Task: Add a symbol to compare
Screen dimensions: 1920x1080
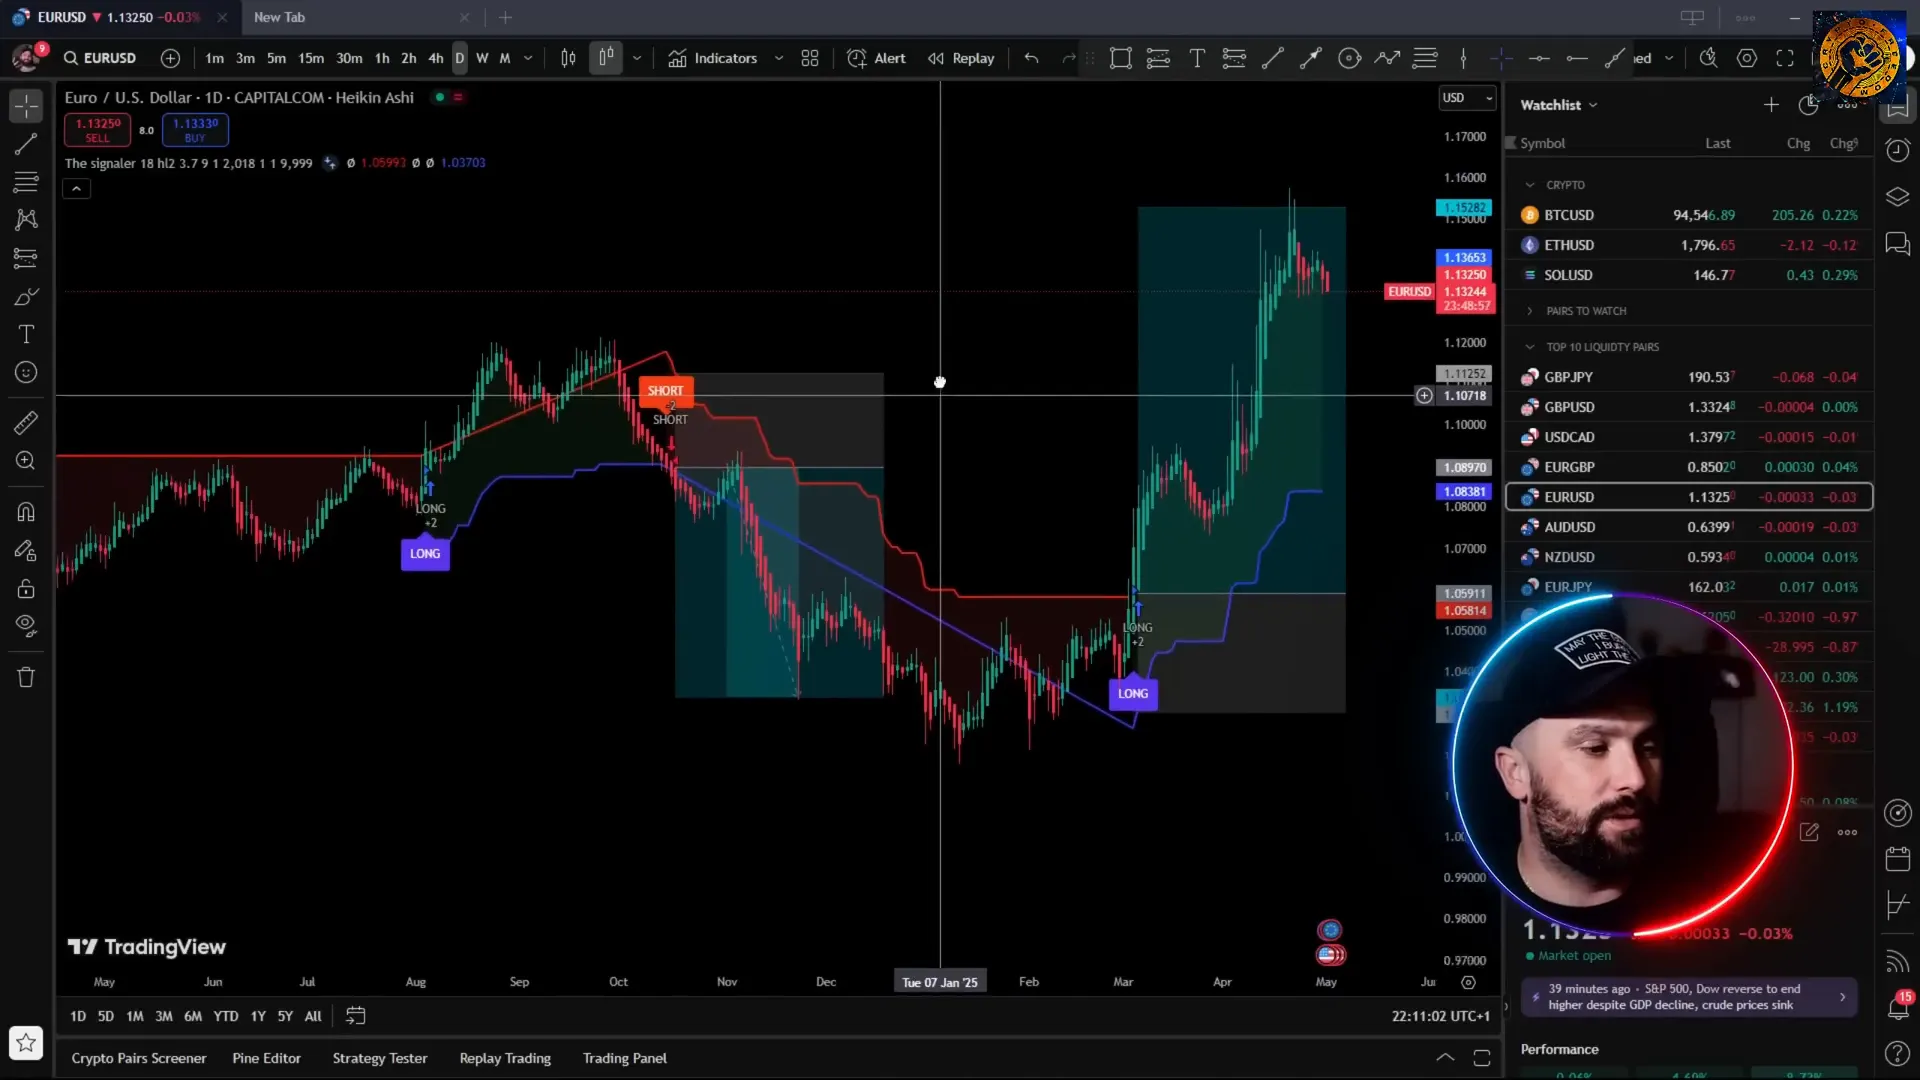Action: pyautogui.click(x=171, y=58)
